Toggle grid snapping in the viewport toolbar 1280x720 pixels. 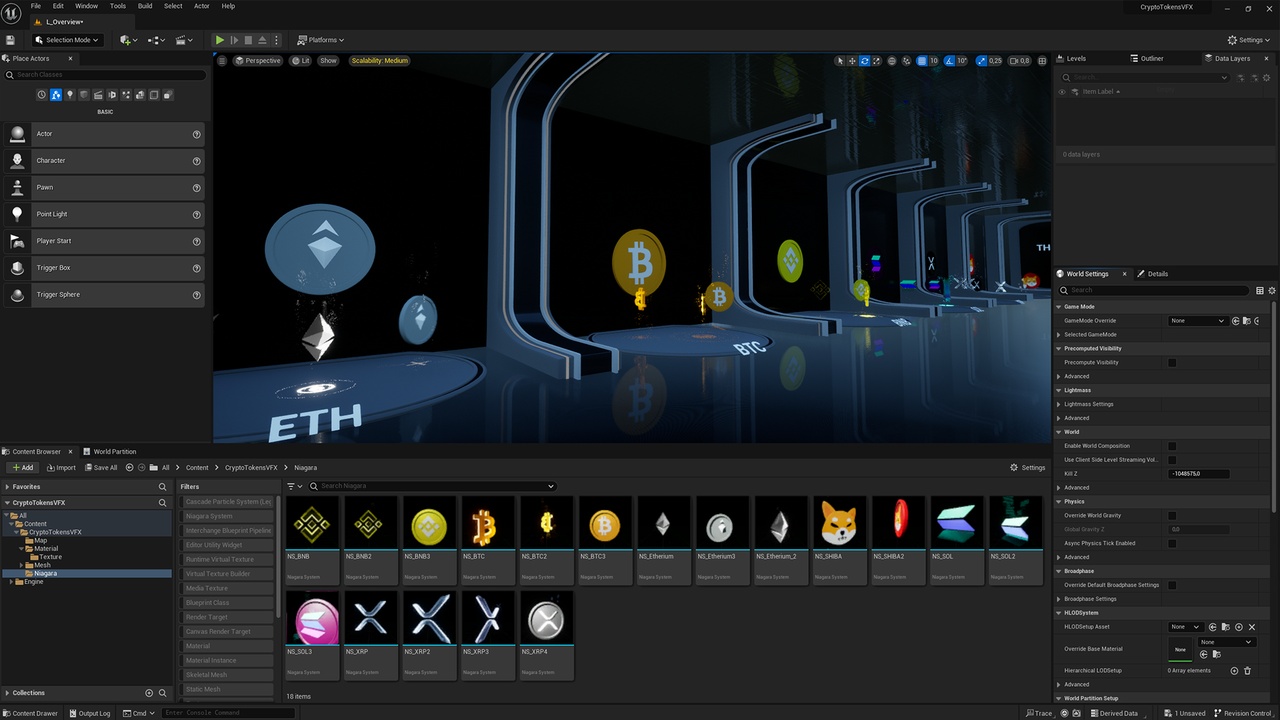tap(922, 61)
